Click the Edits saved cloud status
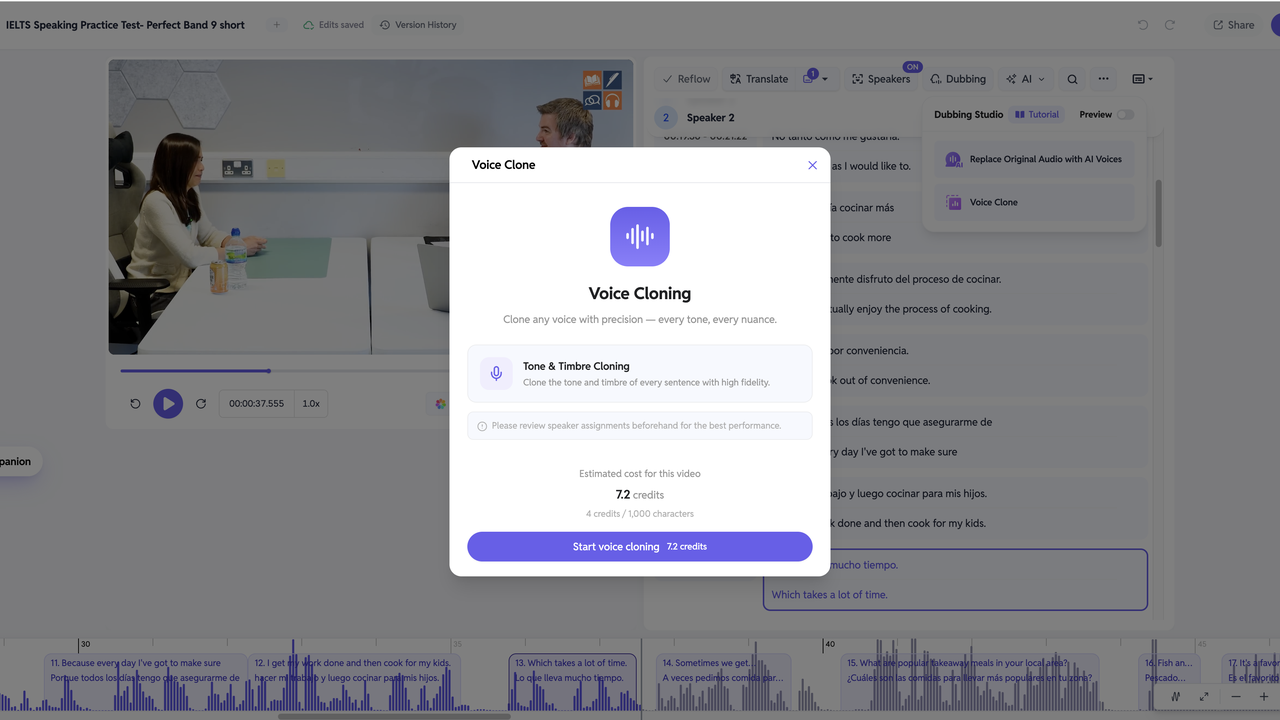The height and width of the screenshot is (720, 1280). click(x=333, y=25)
